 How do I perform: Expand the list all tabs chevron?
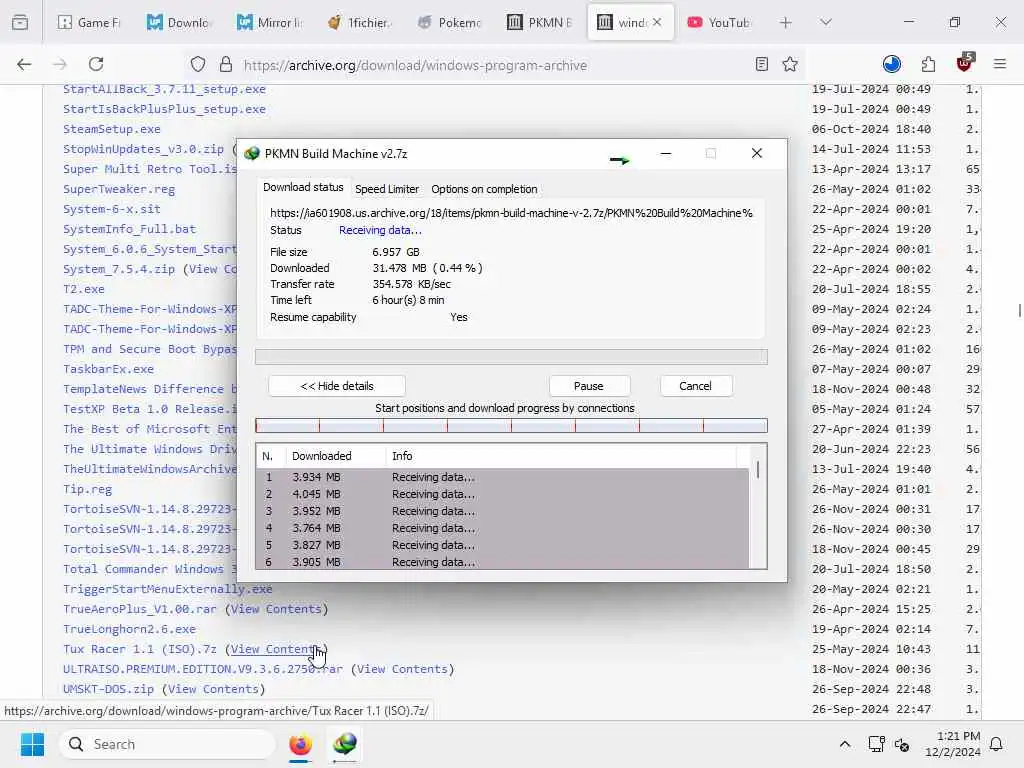tap(826, 22)
